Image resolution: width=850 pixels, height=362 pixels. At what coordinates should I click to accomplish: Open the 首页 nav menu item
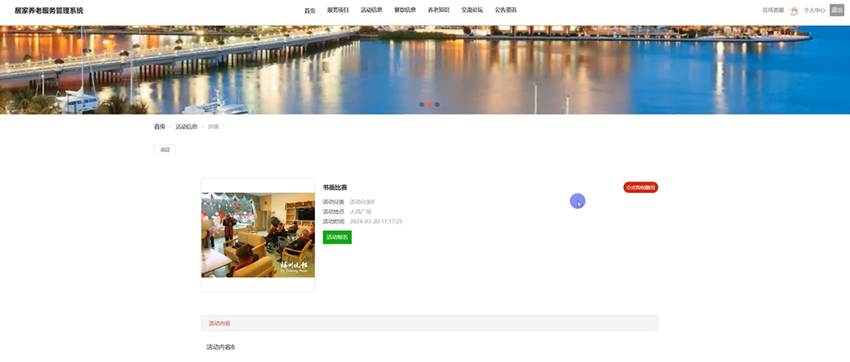(x=310, y=10)
